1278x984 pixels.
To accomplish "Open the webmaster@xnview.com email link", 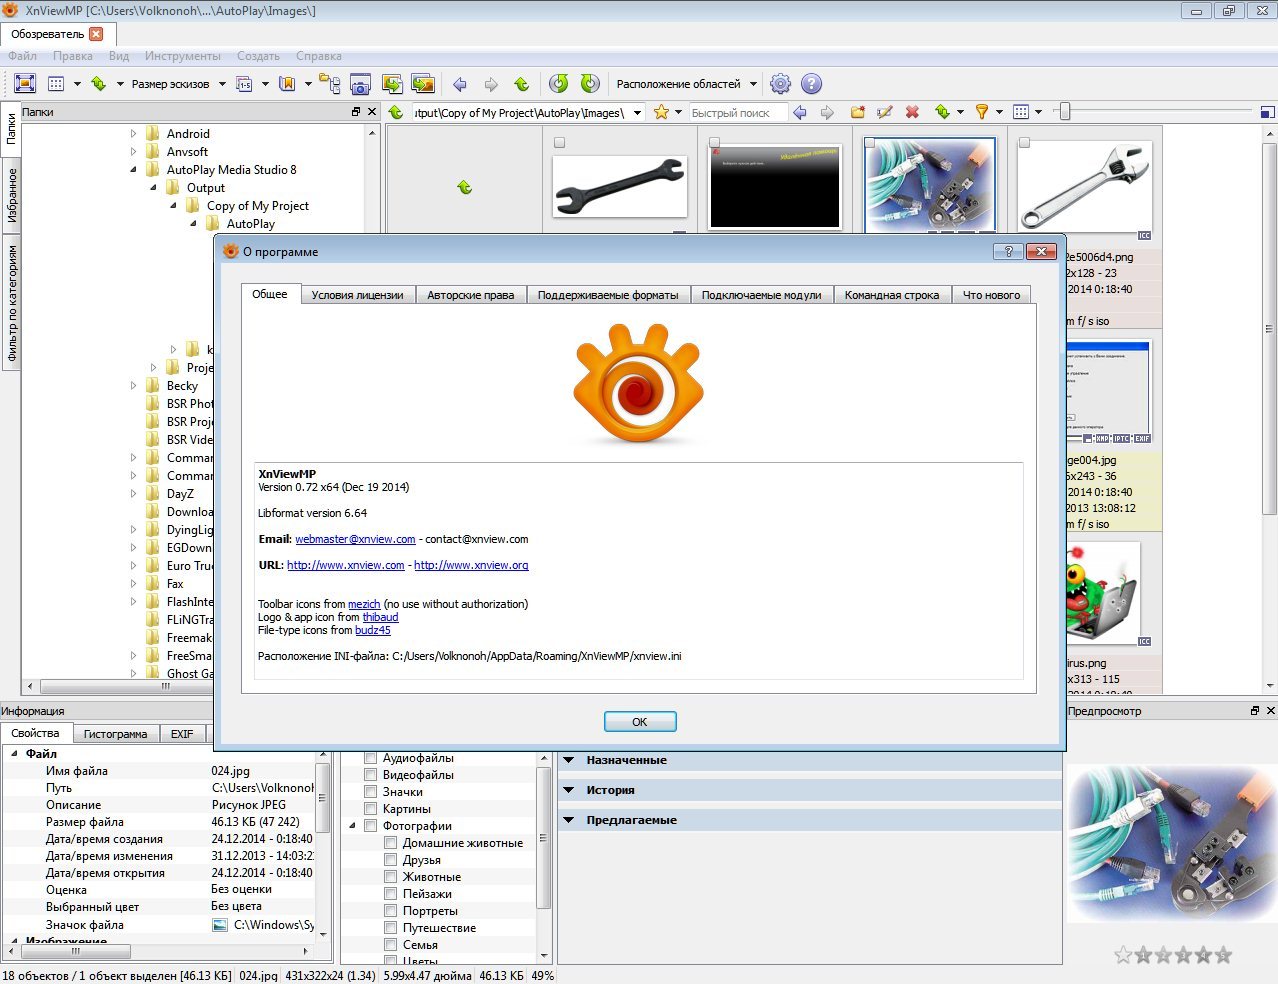I will click(x=355, y=539).
